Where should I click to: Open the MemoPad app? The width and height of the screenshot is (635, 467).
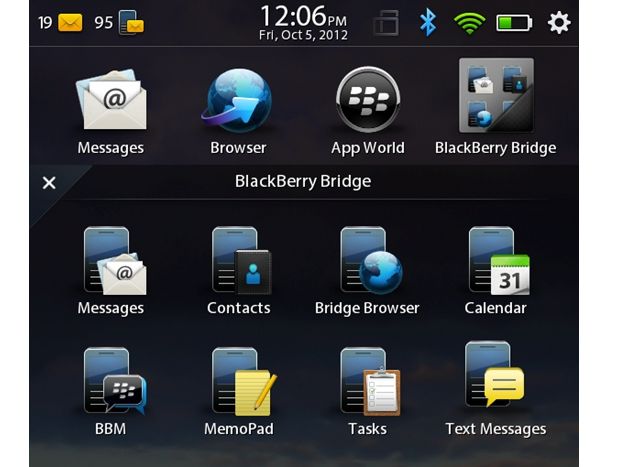[x=244, y=382]
